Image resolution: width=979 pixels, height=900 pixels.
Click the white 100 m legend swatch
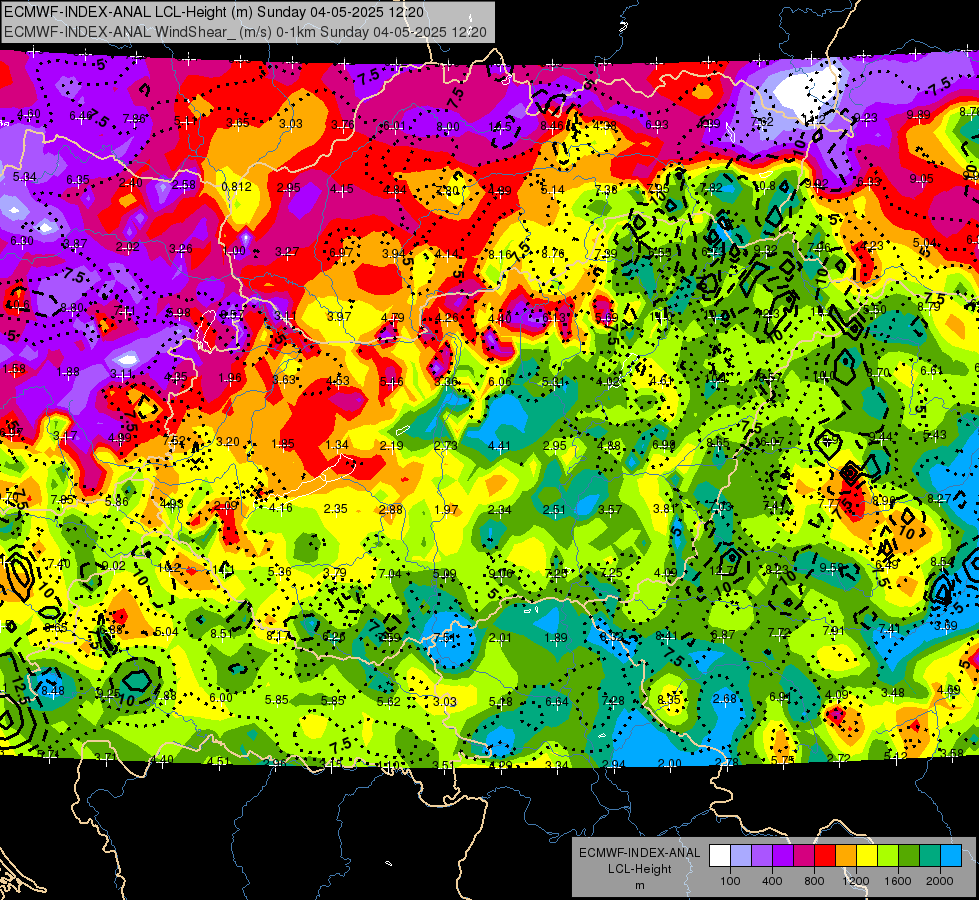[x=720, y=856]
